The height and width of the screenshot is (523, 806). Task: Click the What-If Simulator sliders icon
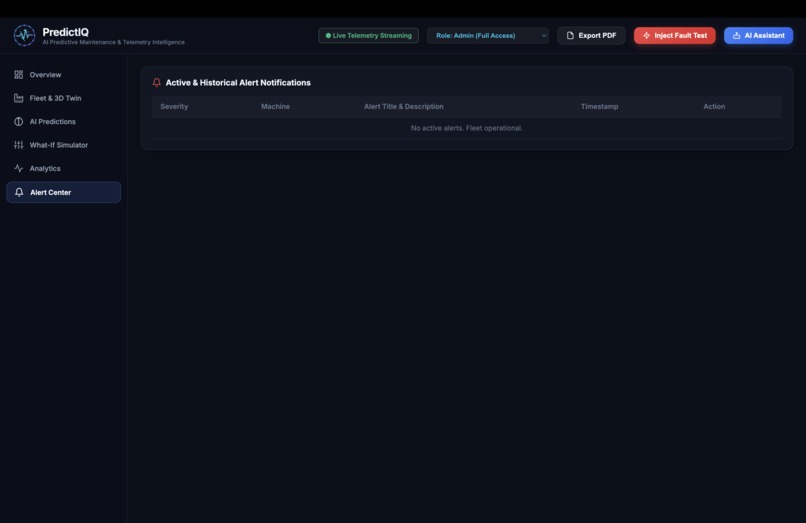tap(19, 145)
